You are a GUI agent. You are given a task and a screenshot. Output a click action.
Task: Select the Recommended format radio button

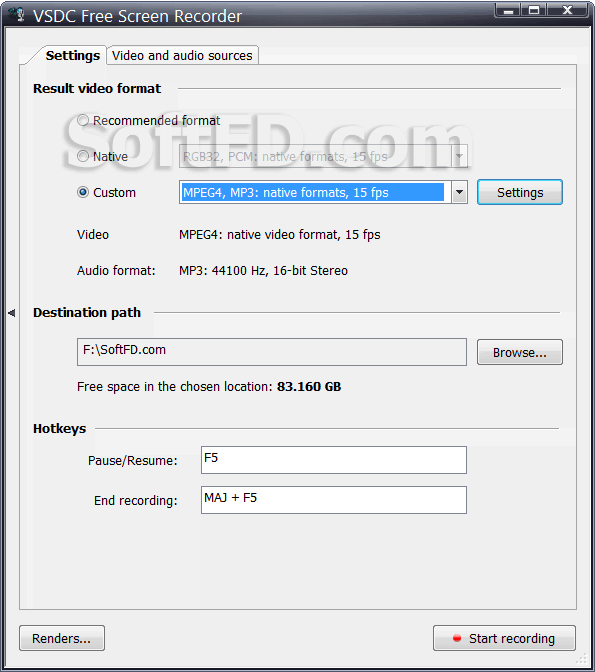(x=83, y=120)
